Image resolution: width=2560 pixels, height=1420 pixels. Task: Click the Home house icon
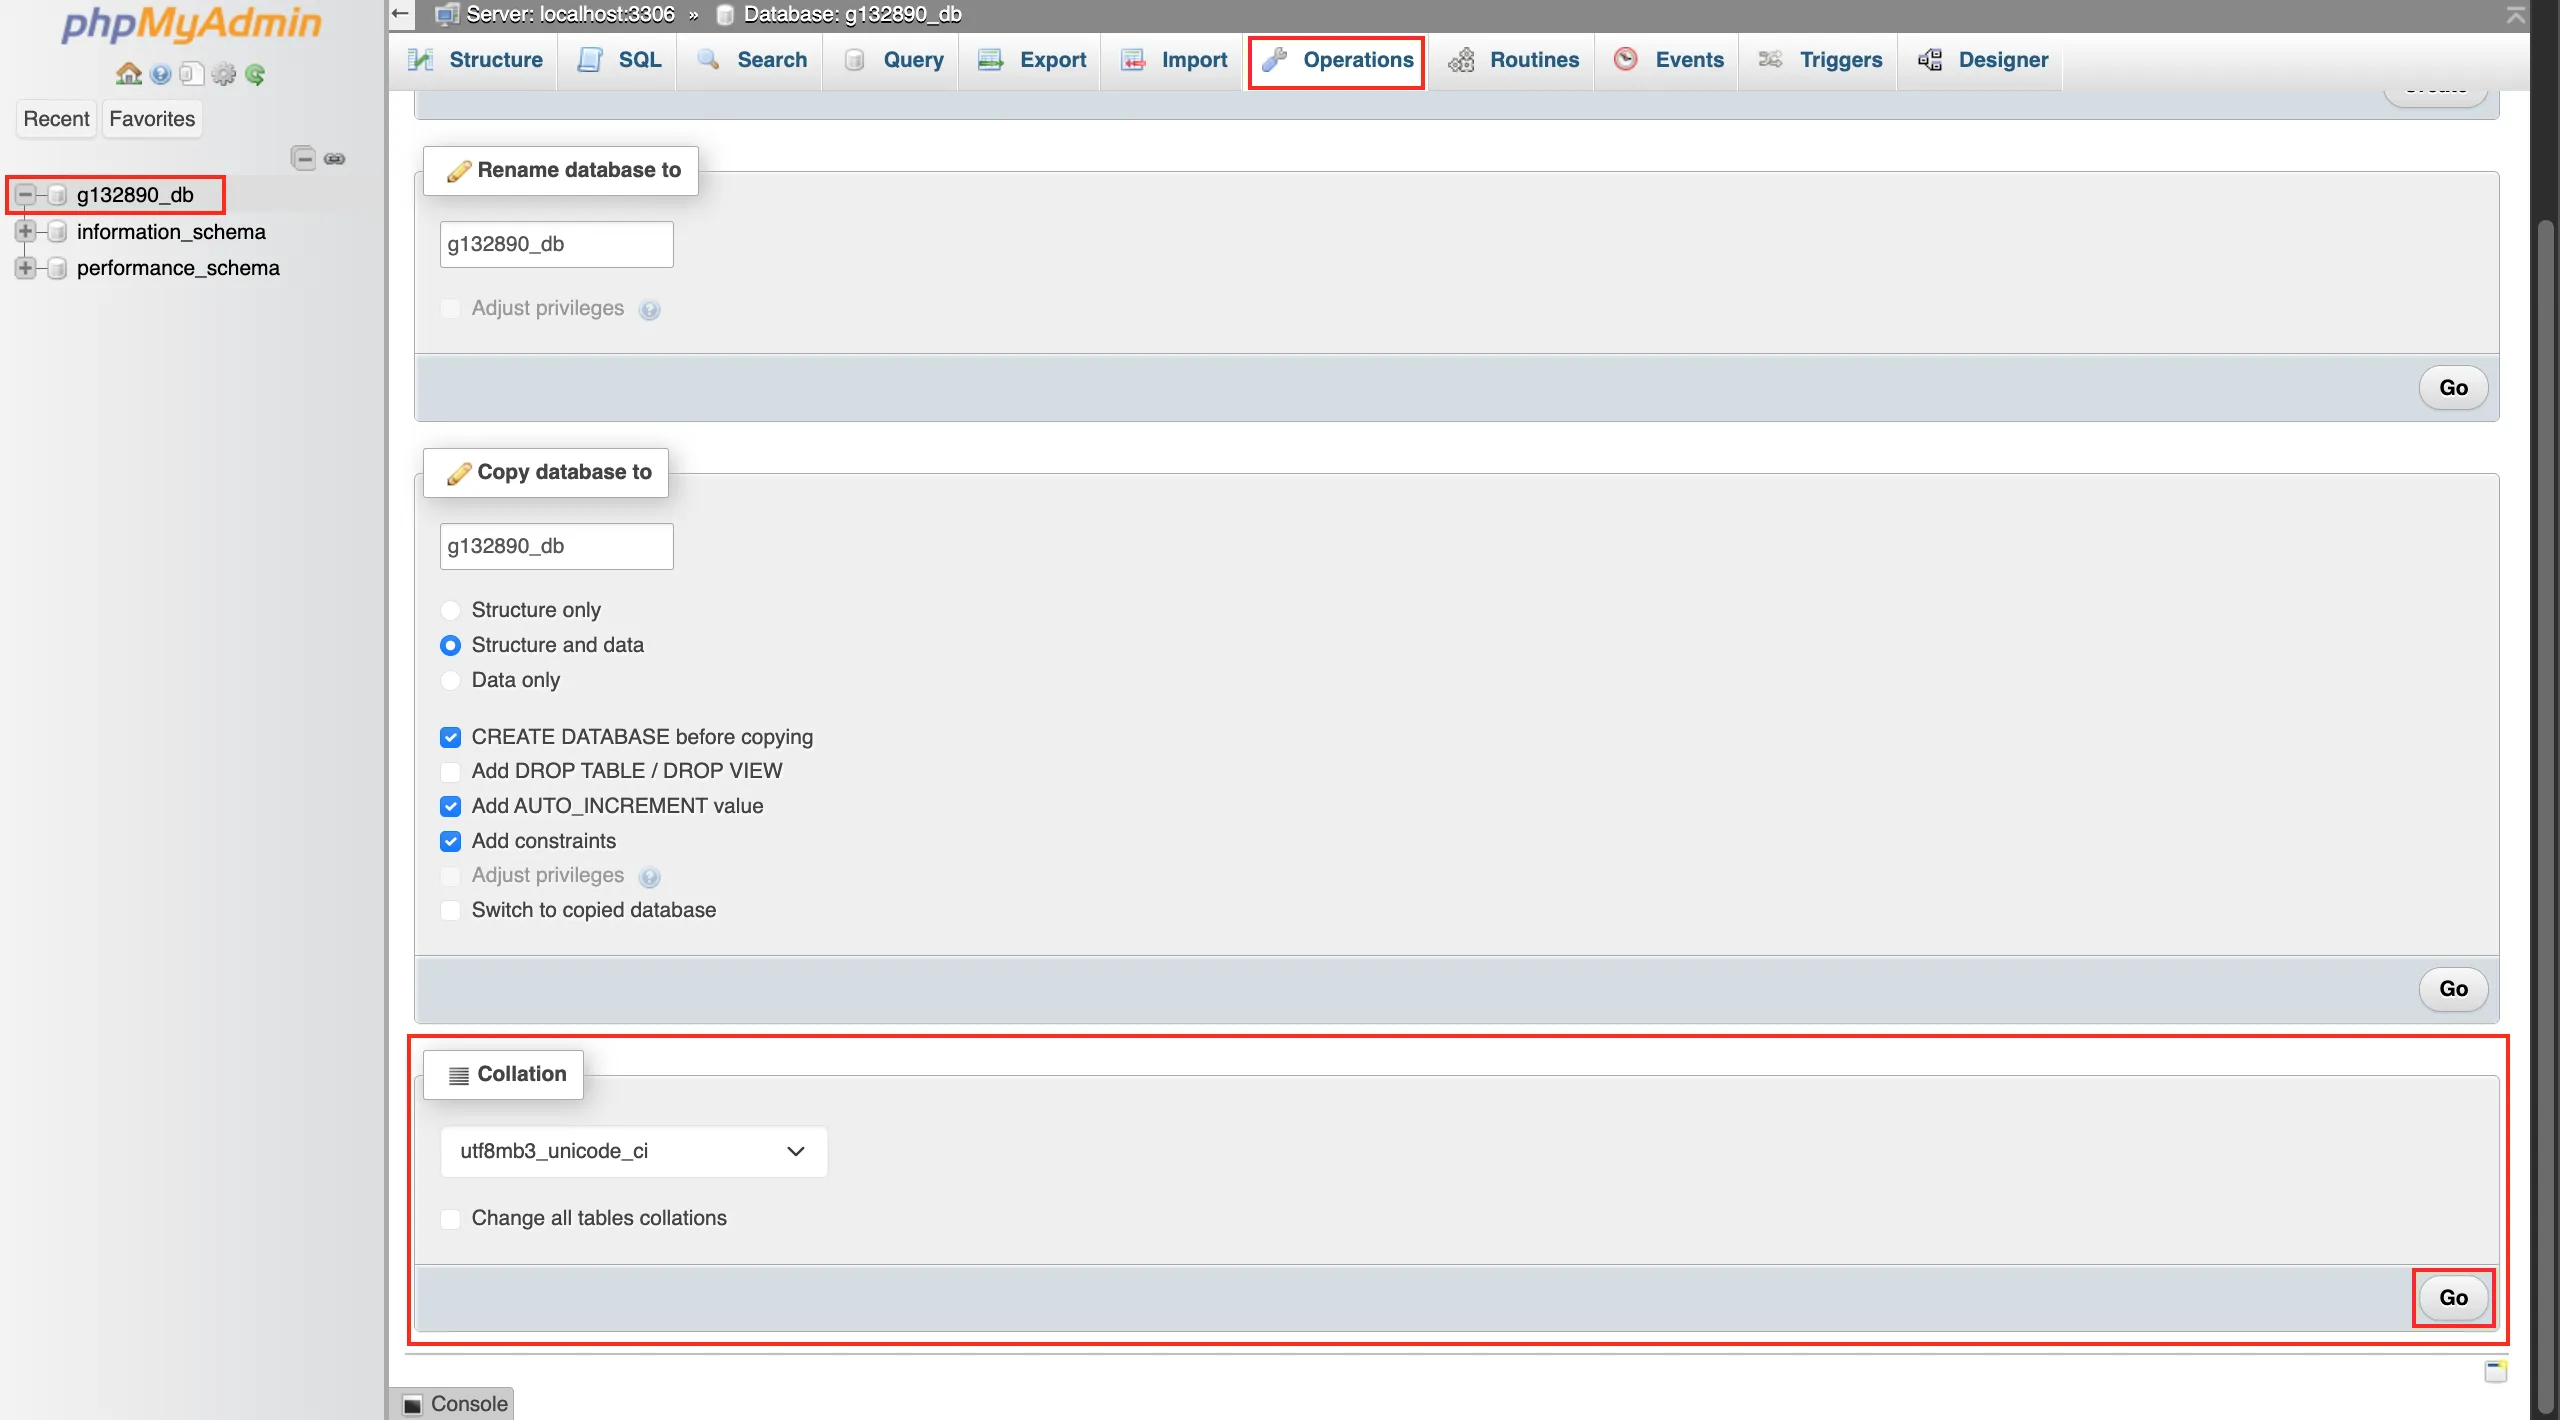(x=128, y=74)
